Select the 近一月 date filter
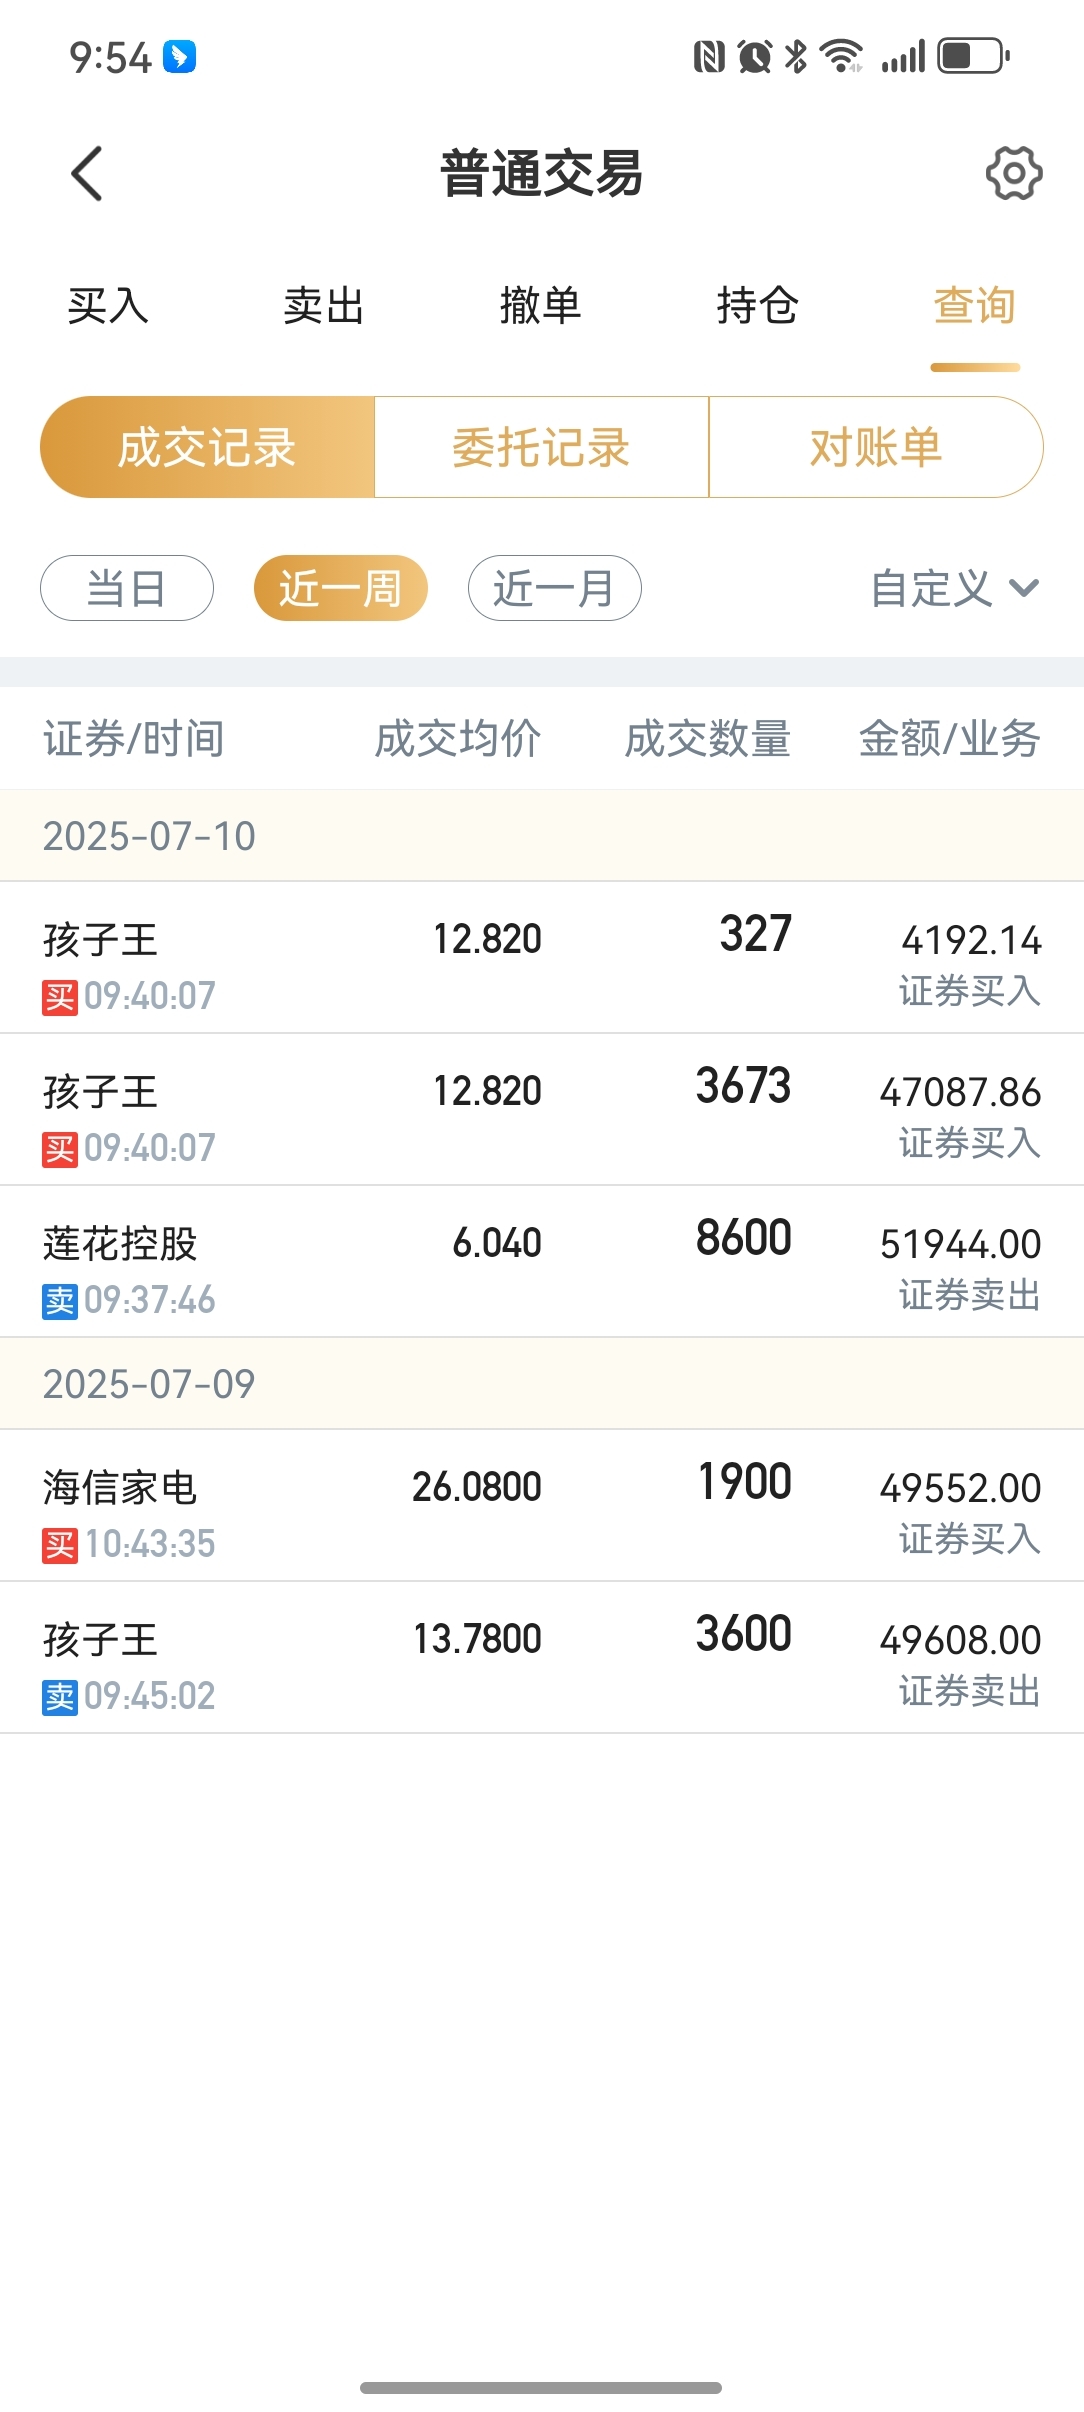Image resolution: width=1084 pixels, height=2412 pixels. tap(555, 588)
